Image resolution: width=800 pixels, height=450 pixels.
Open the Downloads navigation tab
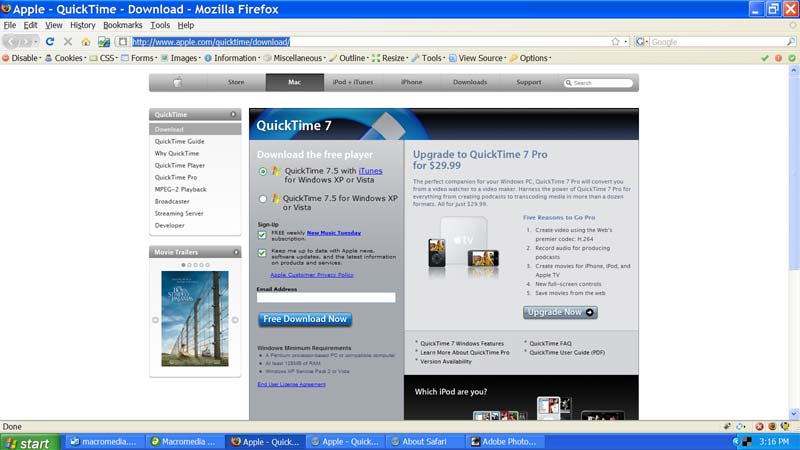(x=470, y=82)
